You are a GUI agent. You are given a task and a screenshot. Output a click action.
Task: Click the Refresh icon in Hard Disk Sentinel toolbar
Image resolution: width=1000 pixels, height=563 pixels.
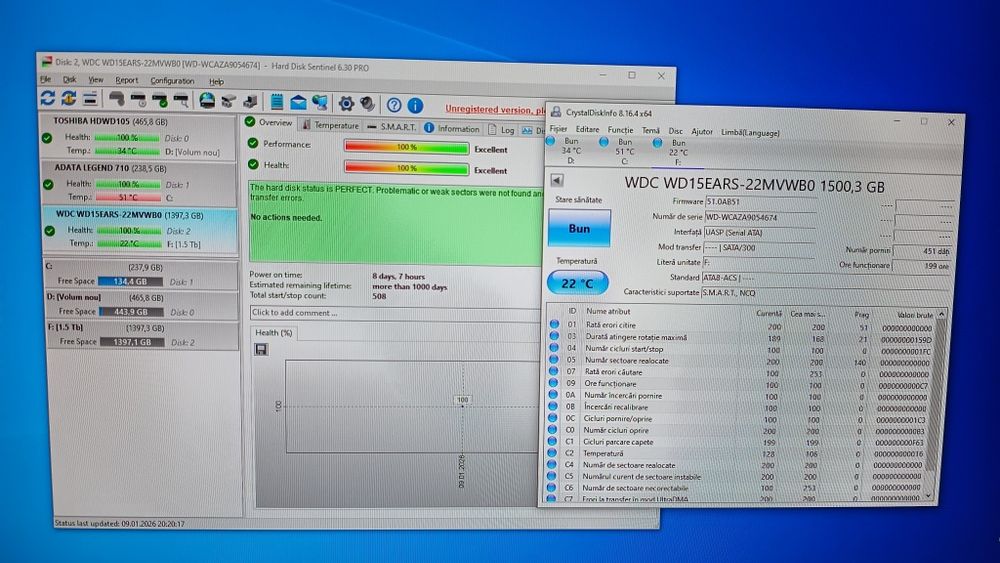coord(47,98)
